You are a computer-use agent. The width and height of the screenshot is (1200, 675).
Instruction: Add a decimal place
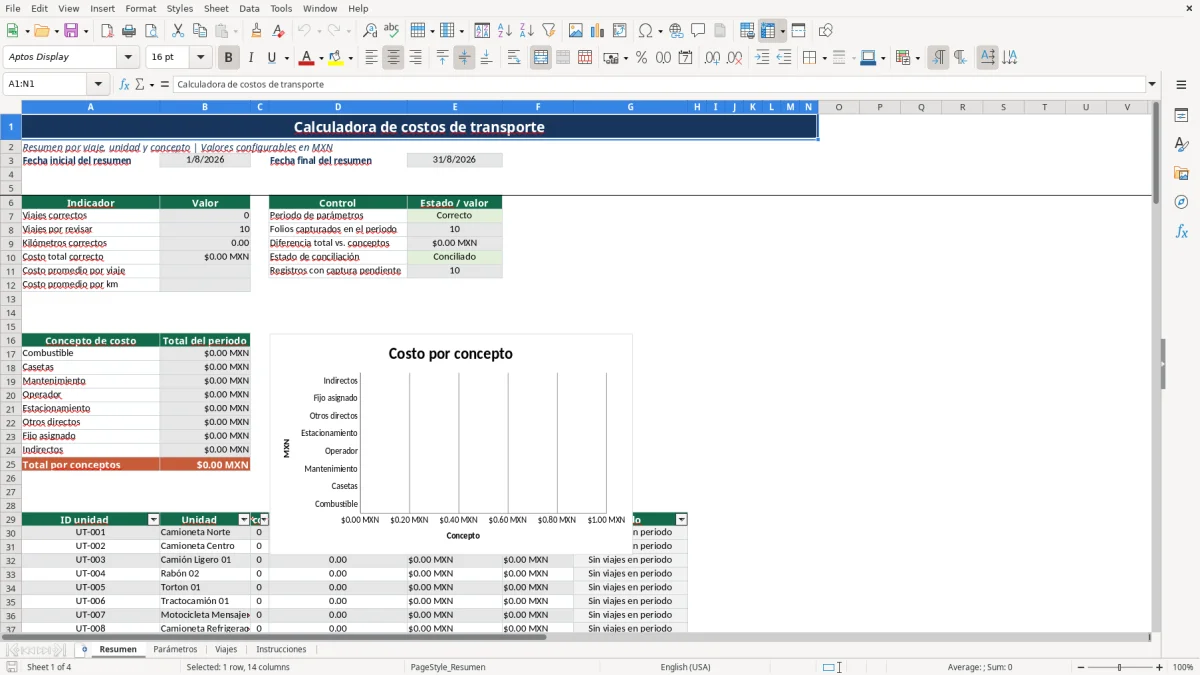click(712, 58)
